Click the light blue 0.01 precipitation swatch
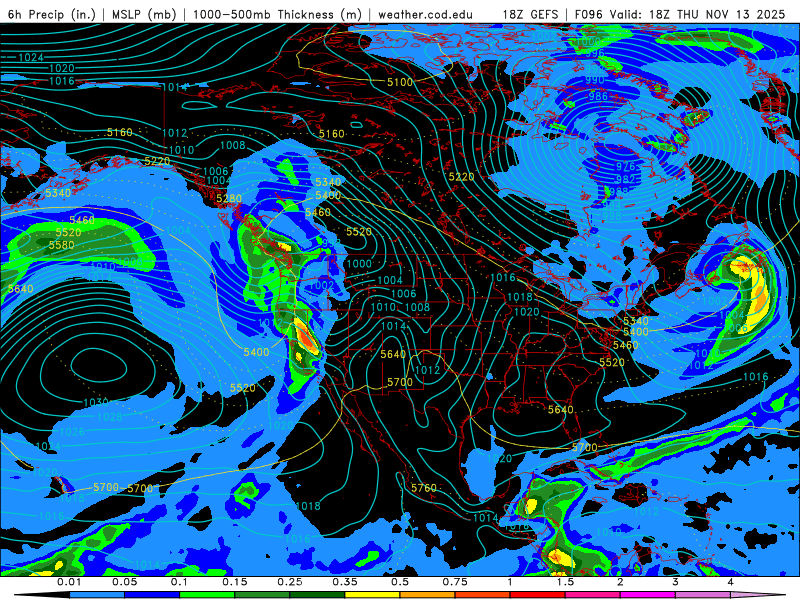Viewport: 800px width, 600px height. 96,595
